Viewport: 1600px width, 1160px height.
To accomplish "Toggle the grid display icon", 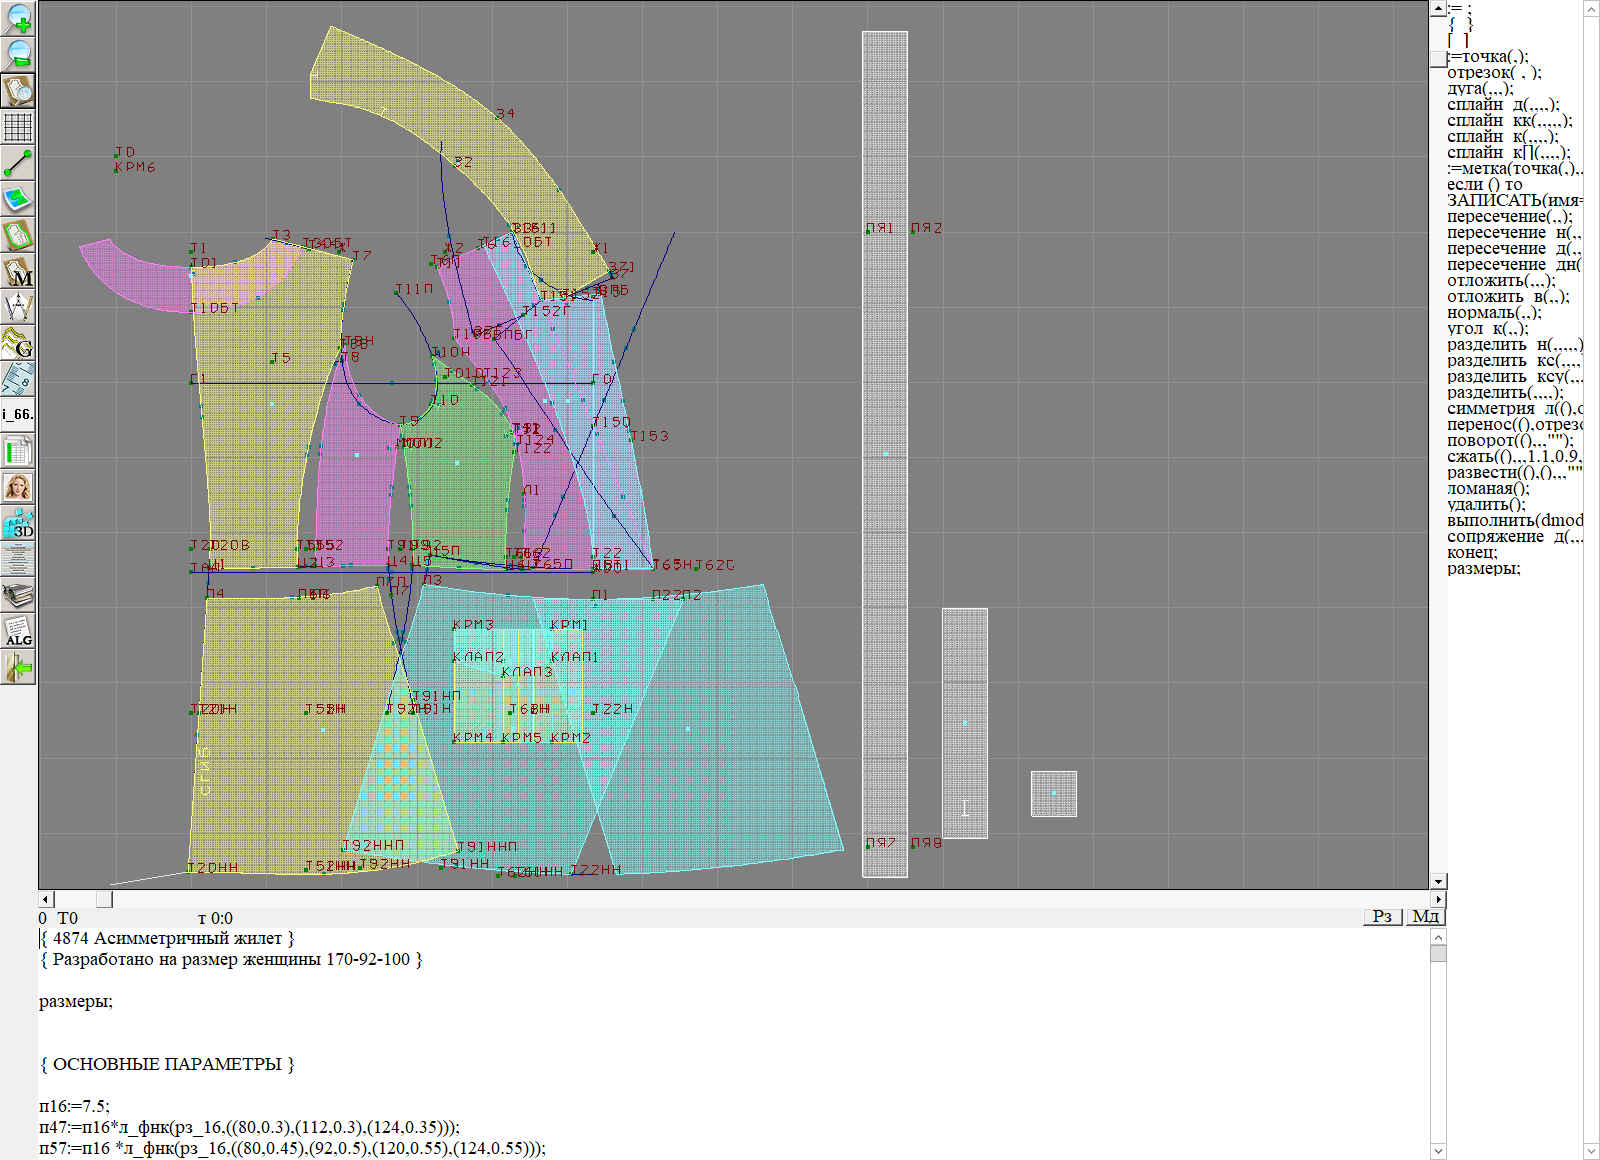I will (x=18, y=127).
